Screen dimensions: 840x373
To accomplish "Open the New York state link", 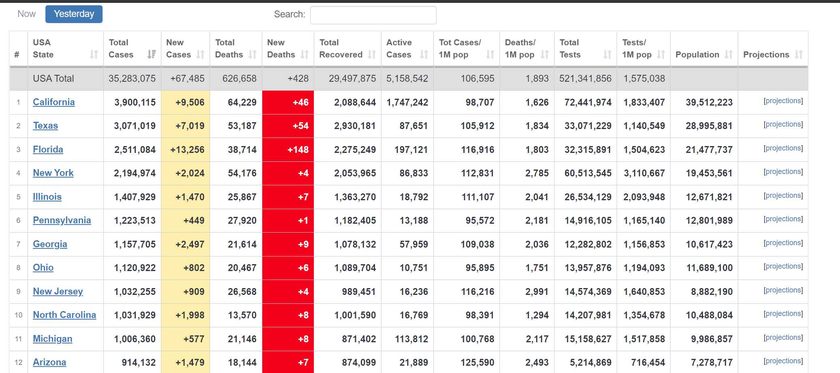I will [53, 173].
